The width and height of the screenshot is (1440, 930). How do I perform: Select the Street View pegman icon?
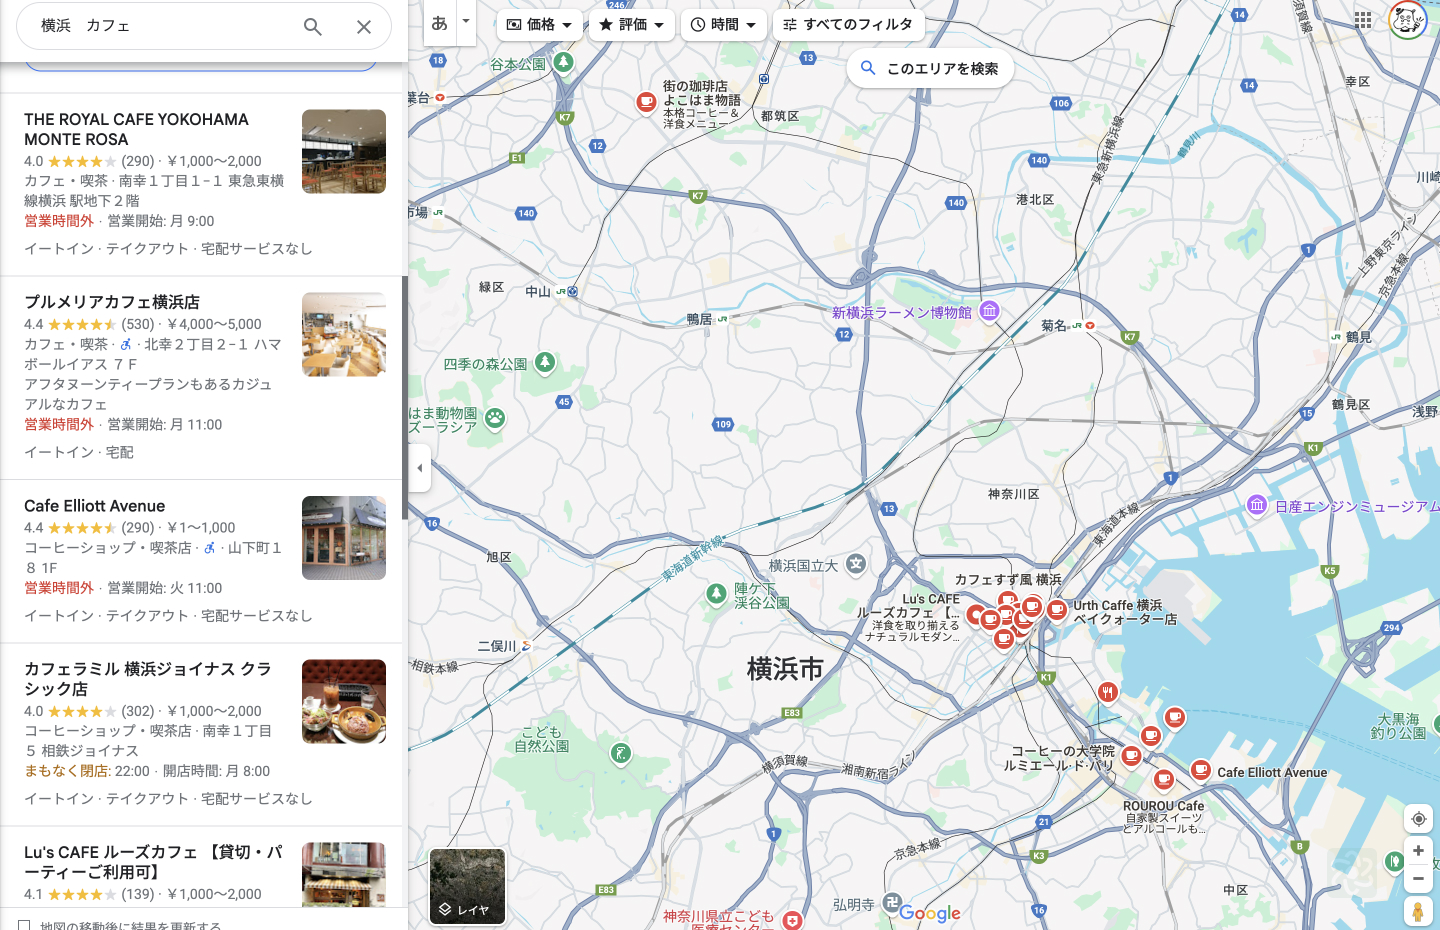pyautogui.click(x=1418, y=911)
